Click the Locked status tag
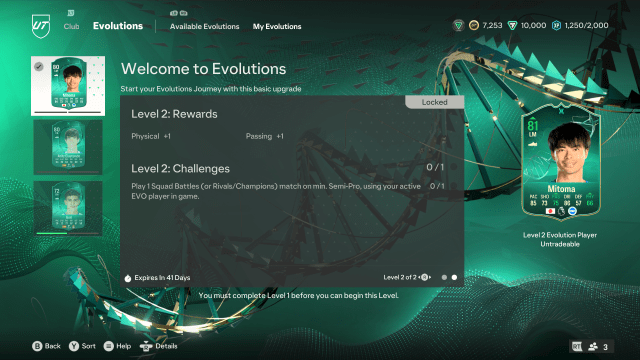Screen dimensions: 640x360 (434, 102)
